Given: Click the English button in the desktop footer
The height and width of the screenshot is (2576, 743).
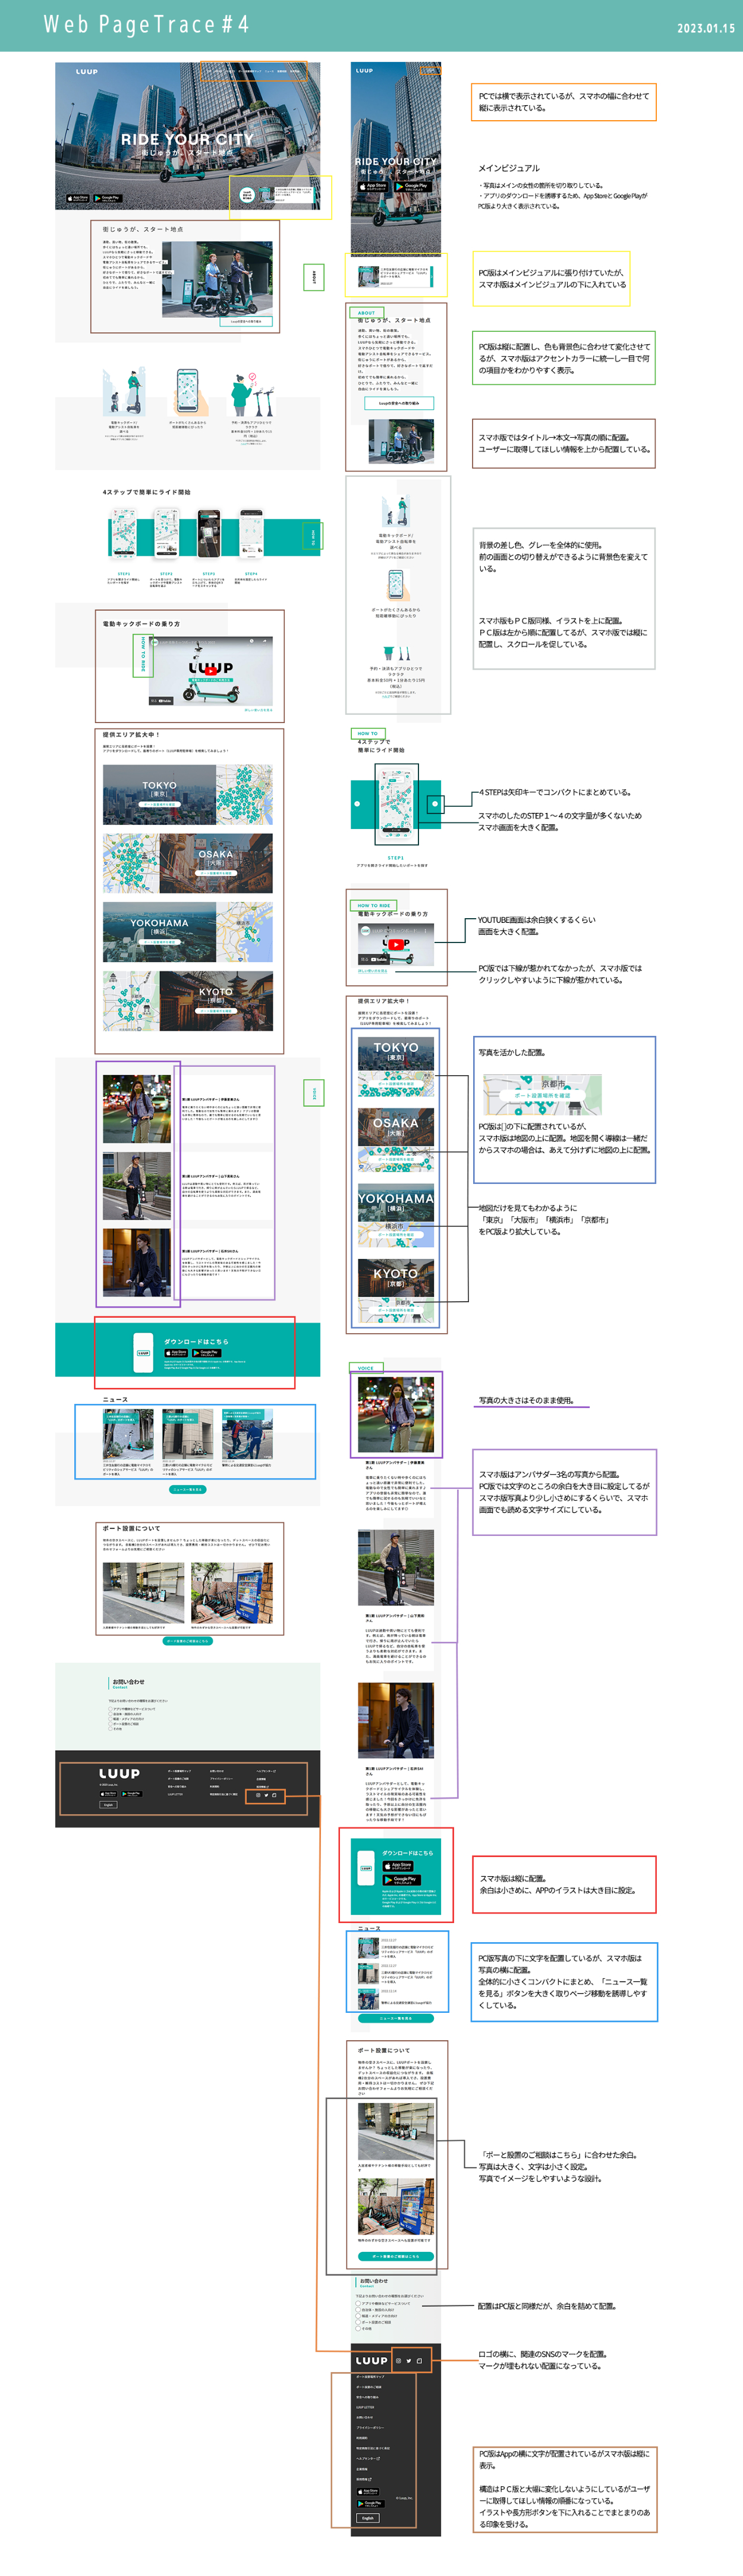Looking at the screenshot, I should pyautogui.click(x=109, y=1805).
